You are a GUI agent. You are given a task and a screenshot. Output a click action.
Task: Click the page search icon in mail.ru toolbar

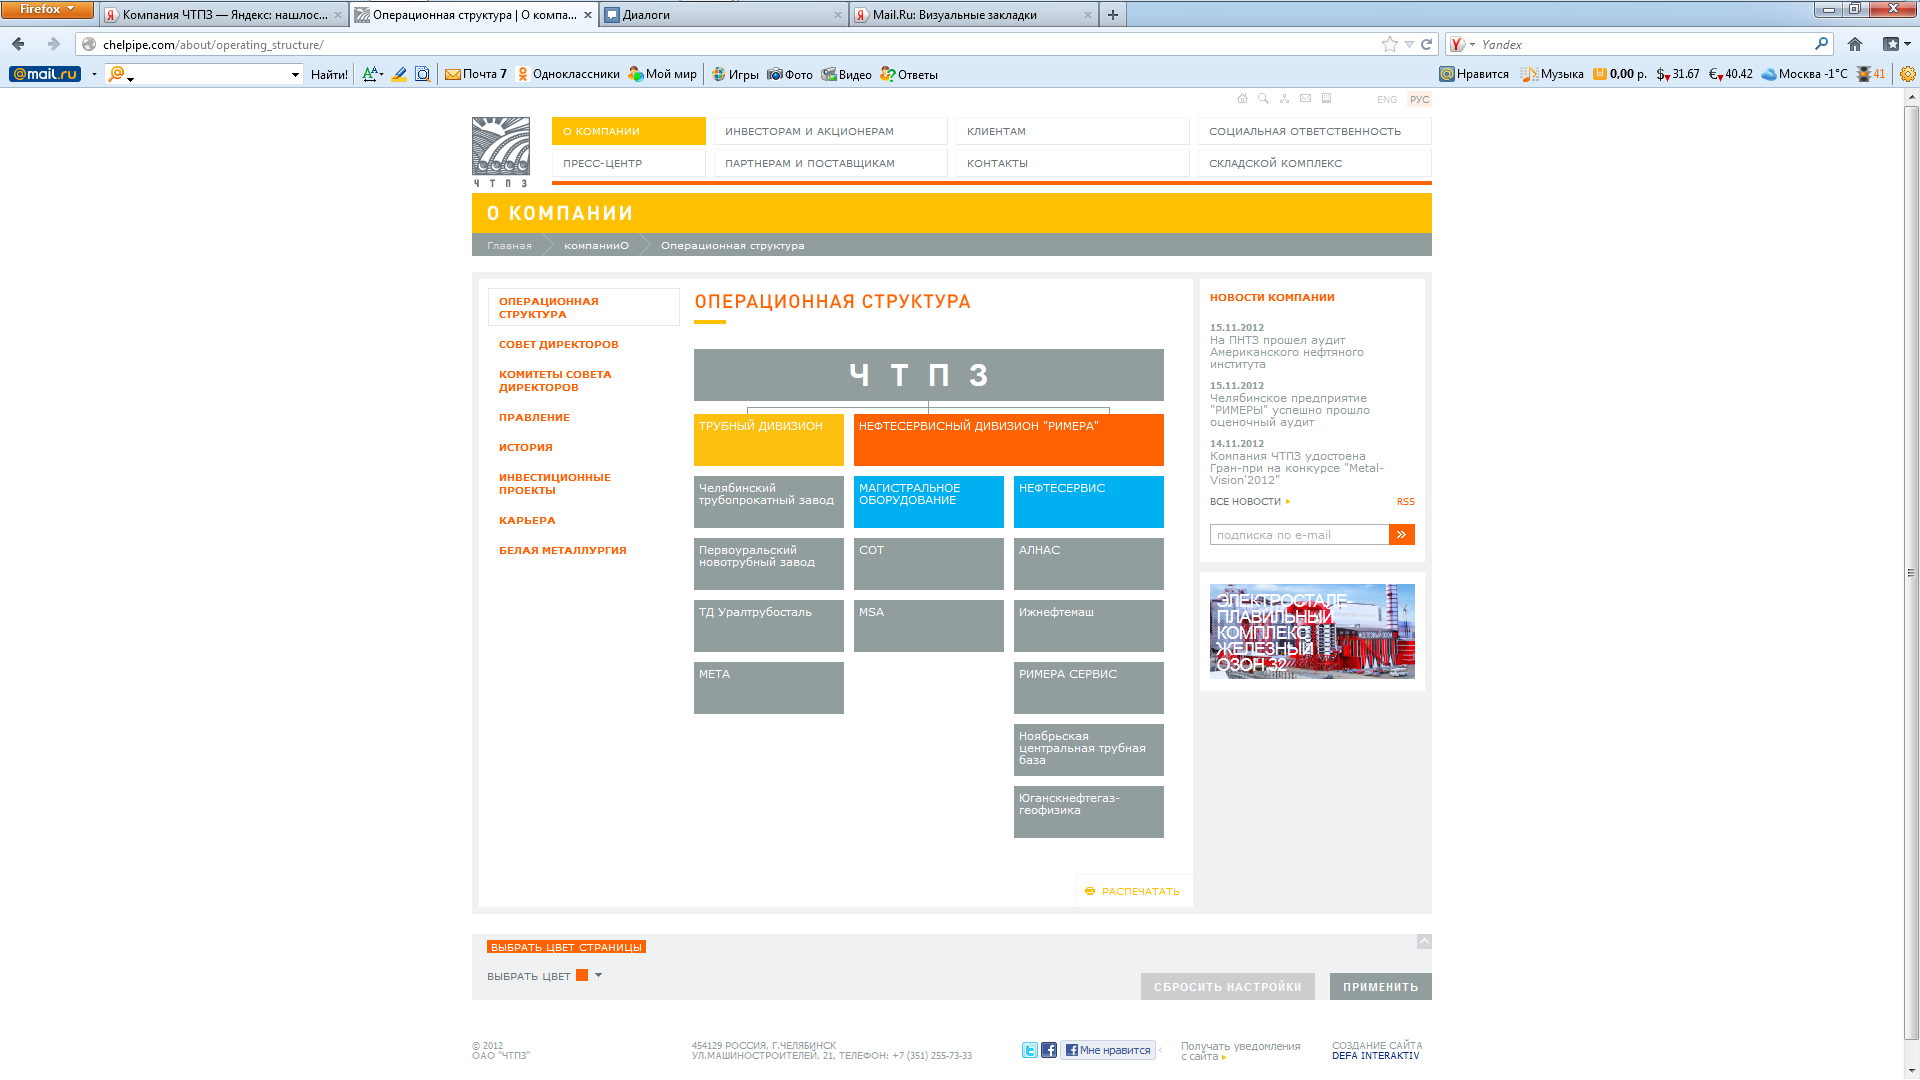point(423,74)
